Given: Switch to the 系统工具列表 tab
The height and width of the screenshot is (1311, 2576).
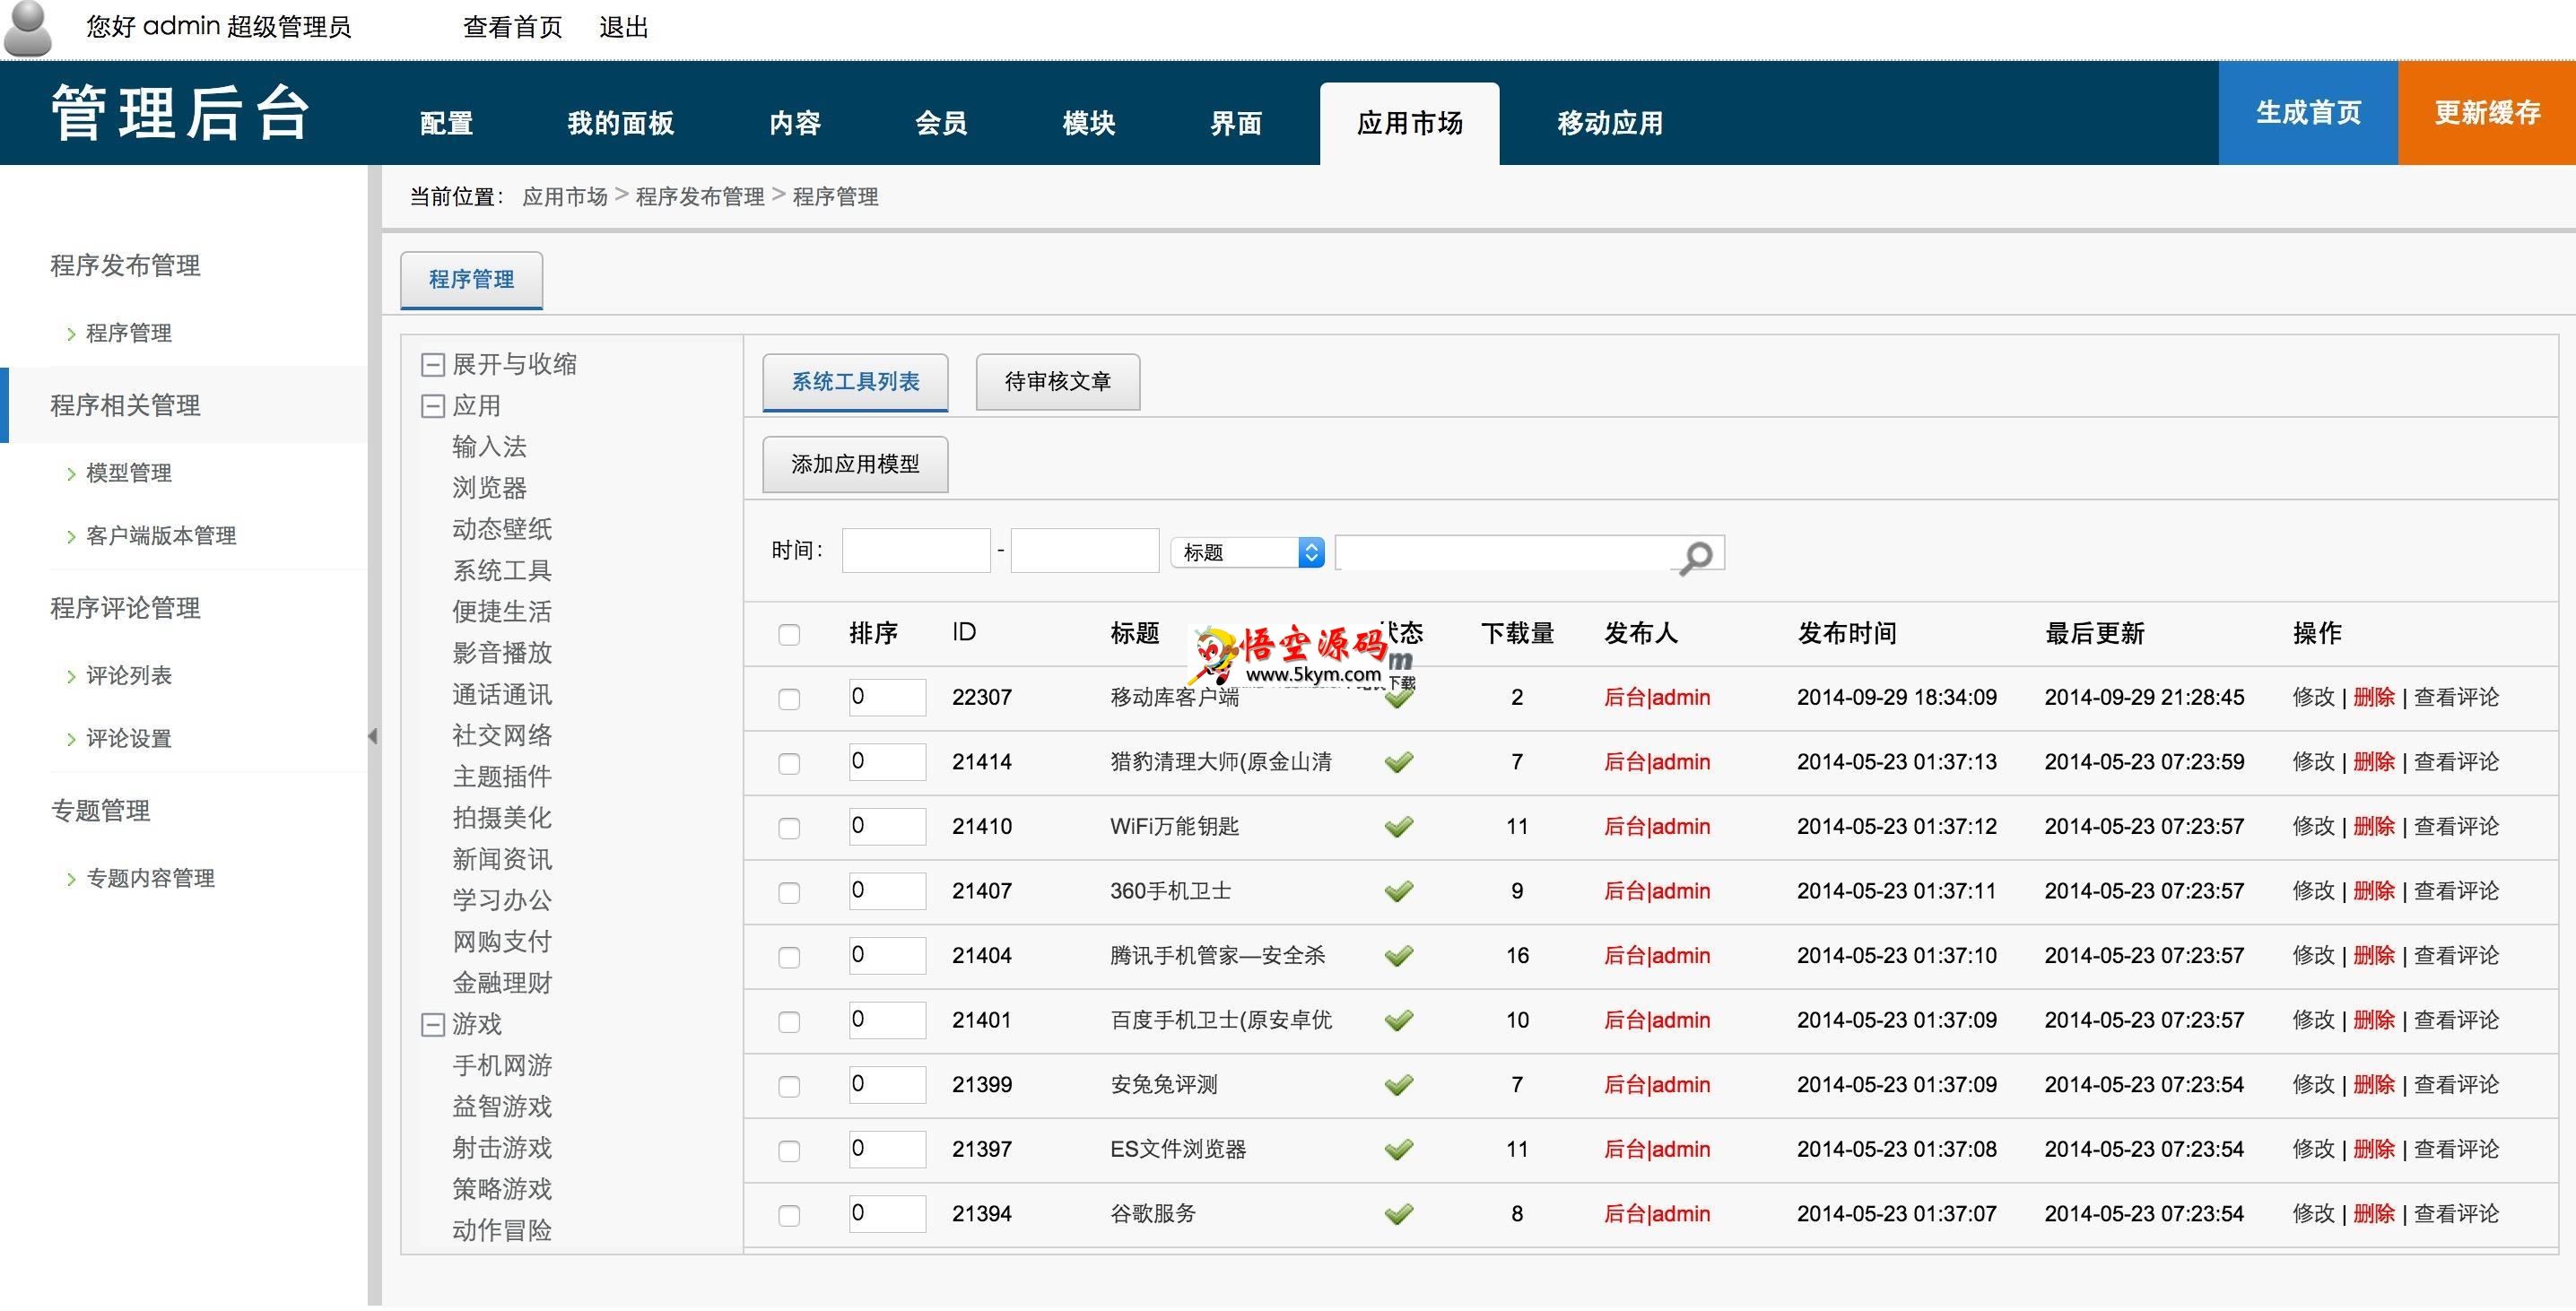Looking at the screenshot, I should point(855,382).
